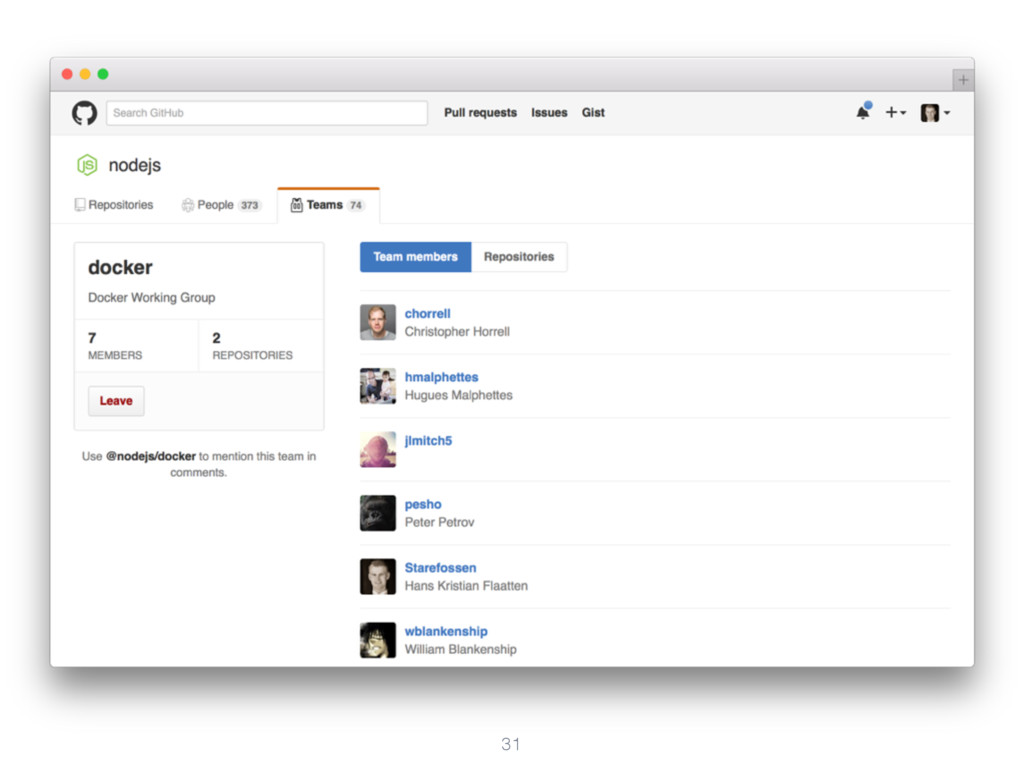Open Starefossen's profile link
The image size is (1024, 768).
pos(440,568)
